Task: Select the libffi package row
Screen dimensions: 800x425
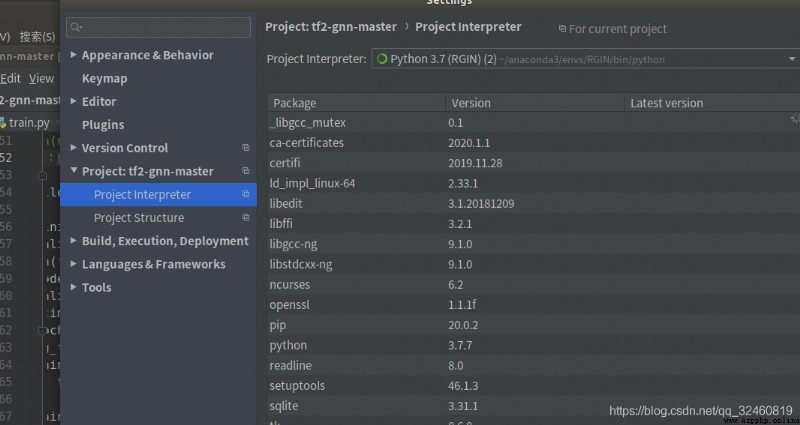Action: coord(533,223)
